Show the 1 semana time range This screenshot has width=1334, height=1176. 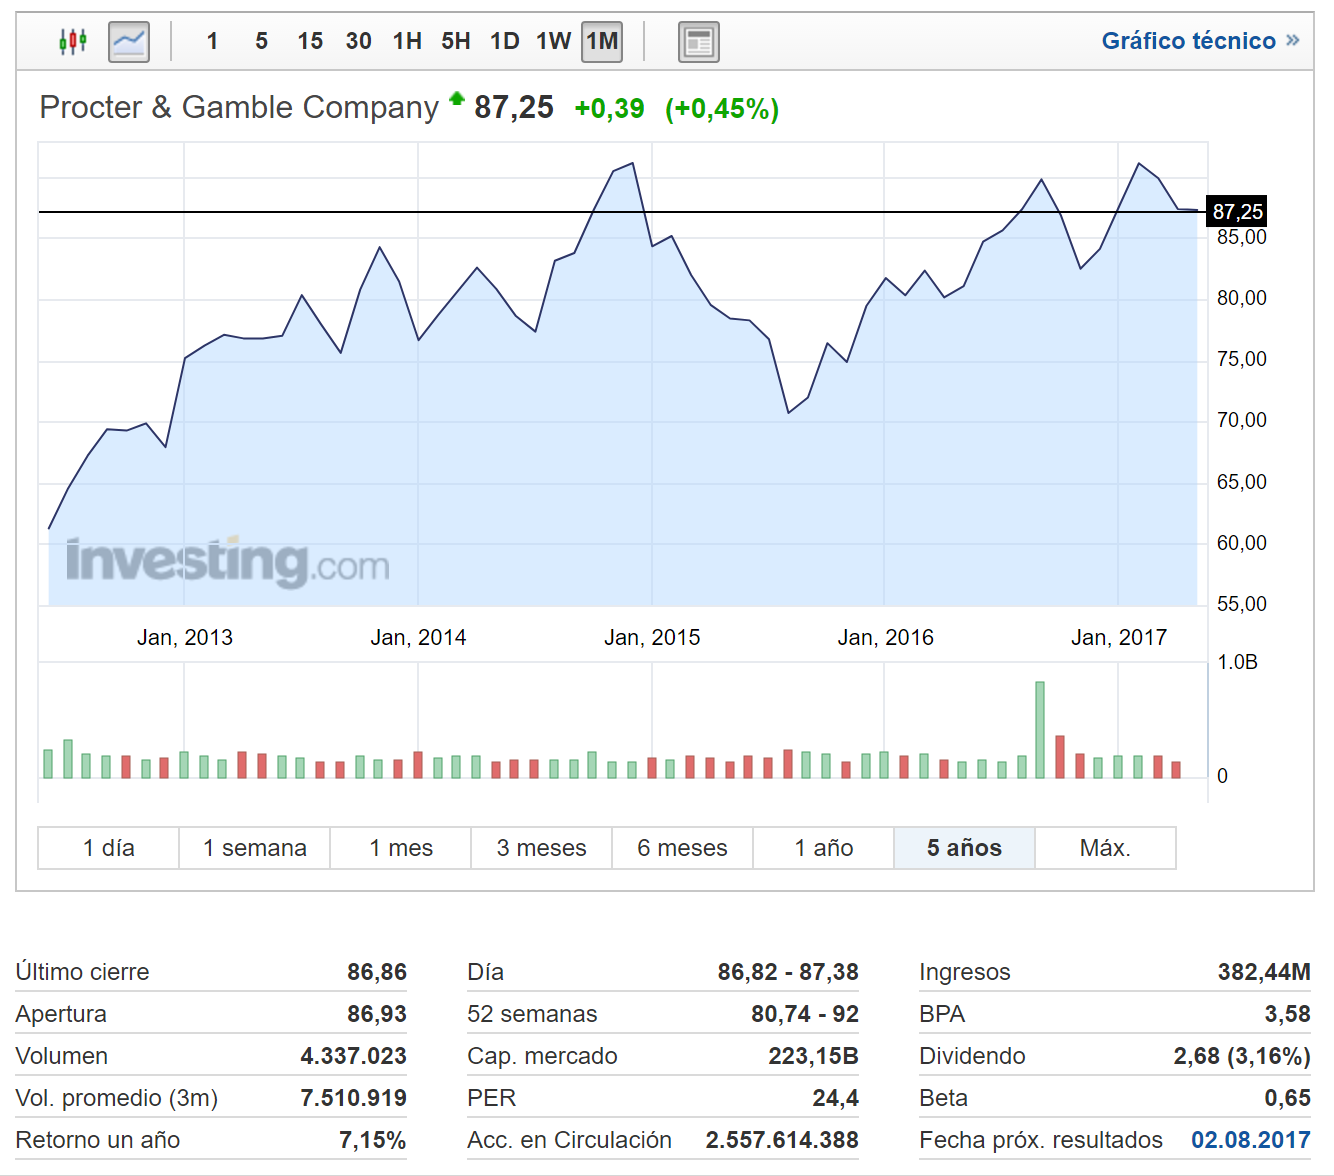255,848
